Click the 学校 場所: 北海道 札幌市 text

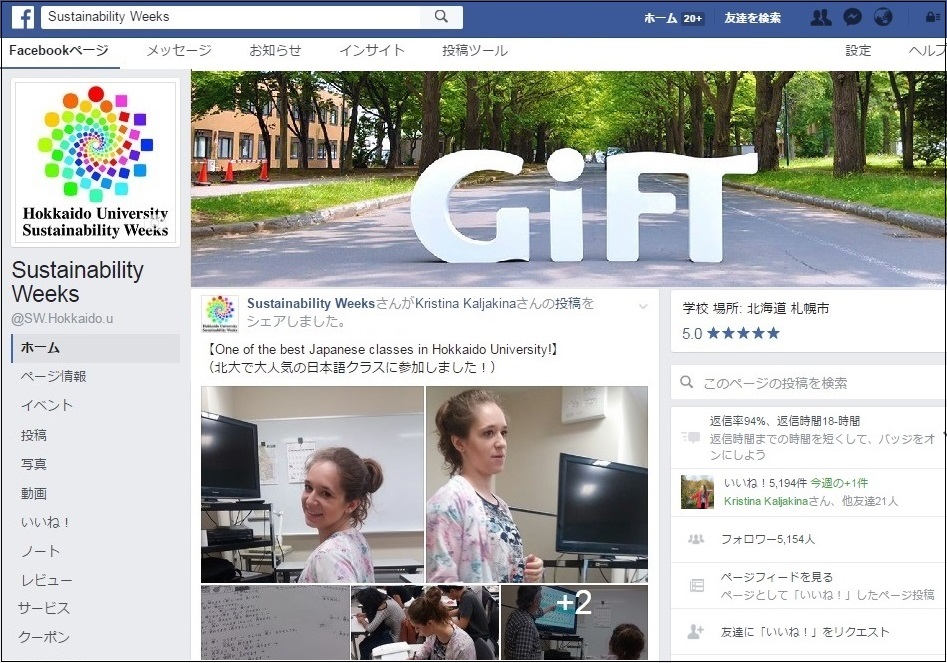(x=756, y=309)
